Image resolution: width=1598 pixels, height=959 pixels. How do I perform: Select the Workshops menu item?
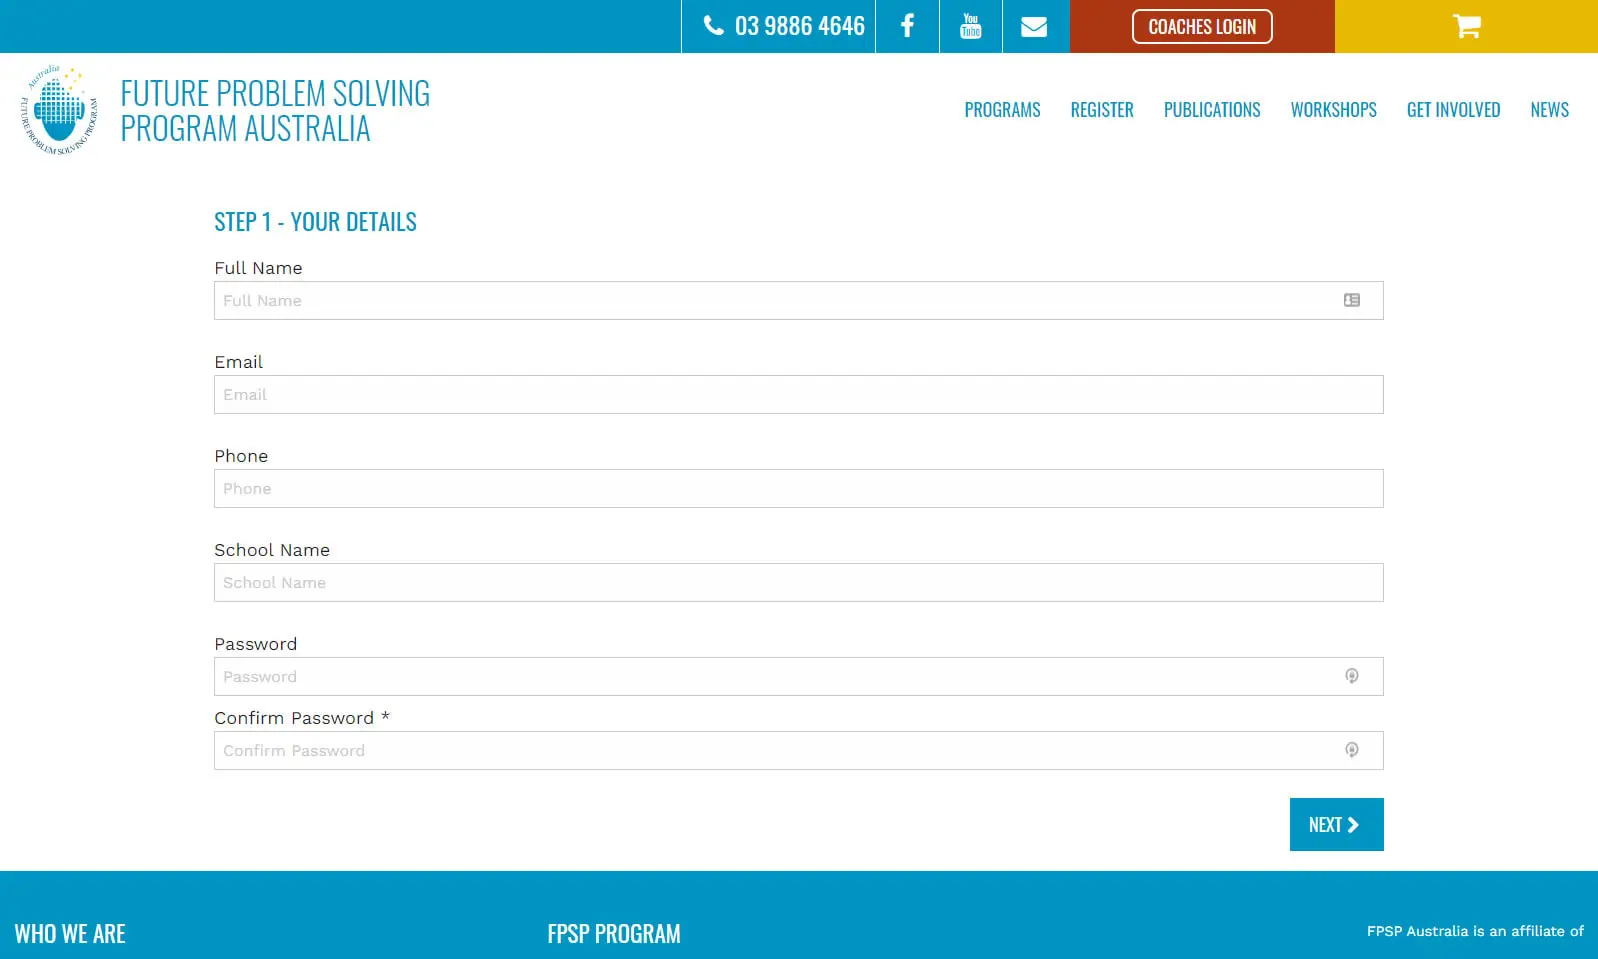(1333, 110)
